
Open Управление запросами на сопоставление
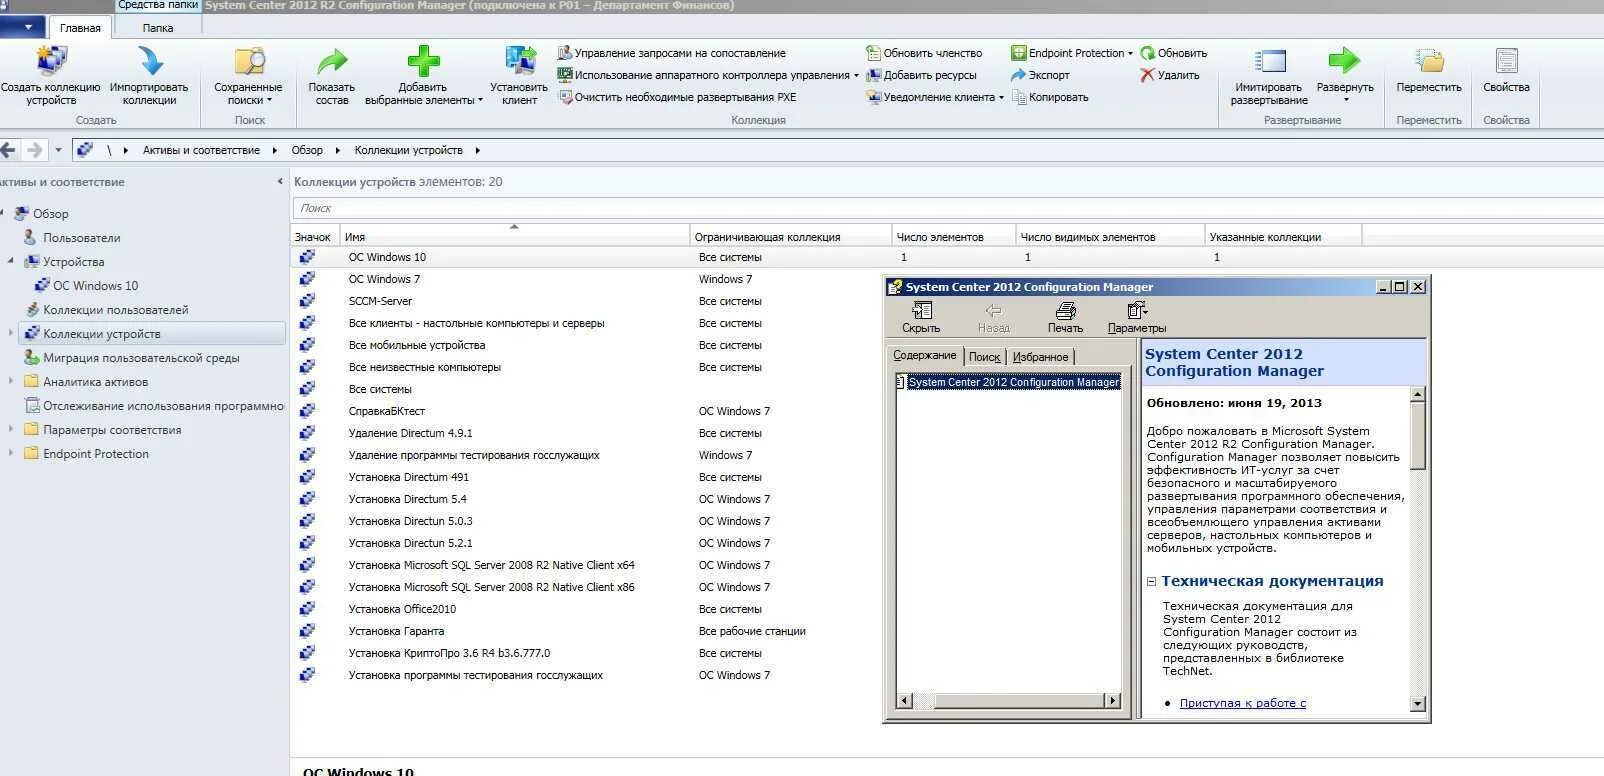pyautogui.click(x=671, y=53)
